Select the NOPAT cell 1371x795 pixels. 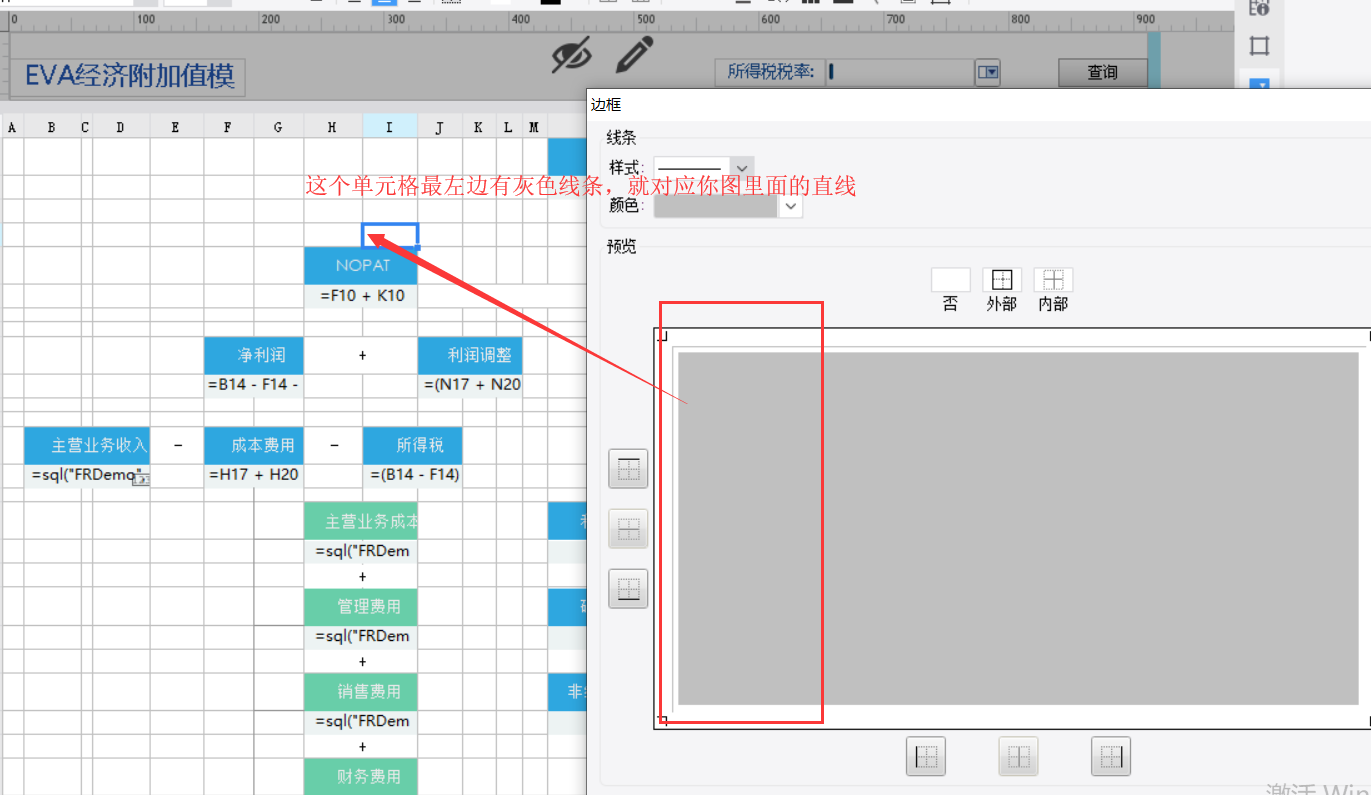pyautogui.click(x=361, y=266)
